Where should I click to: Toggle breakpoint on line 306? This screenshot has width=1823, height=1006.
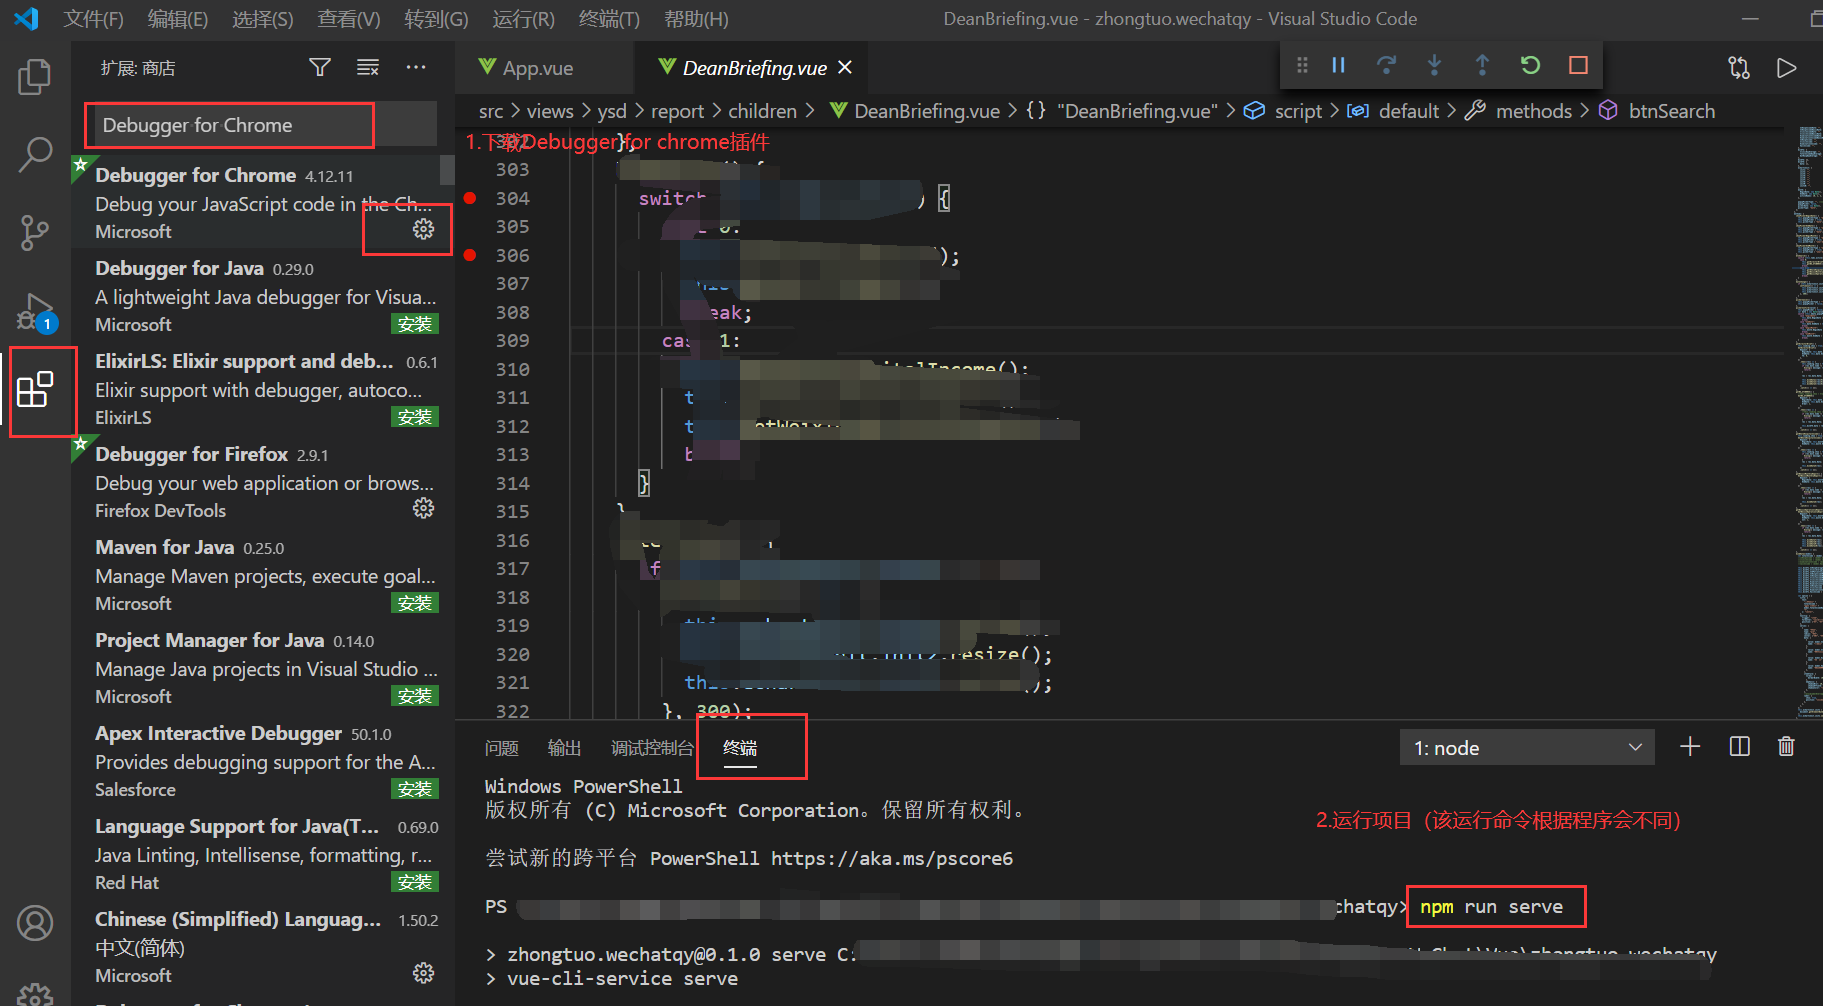coord(470,255)
